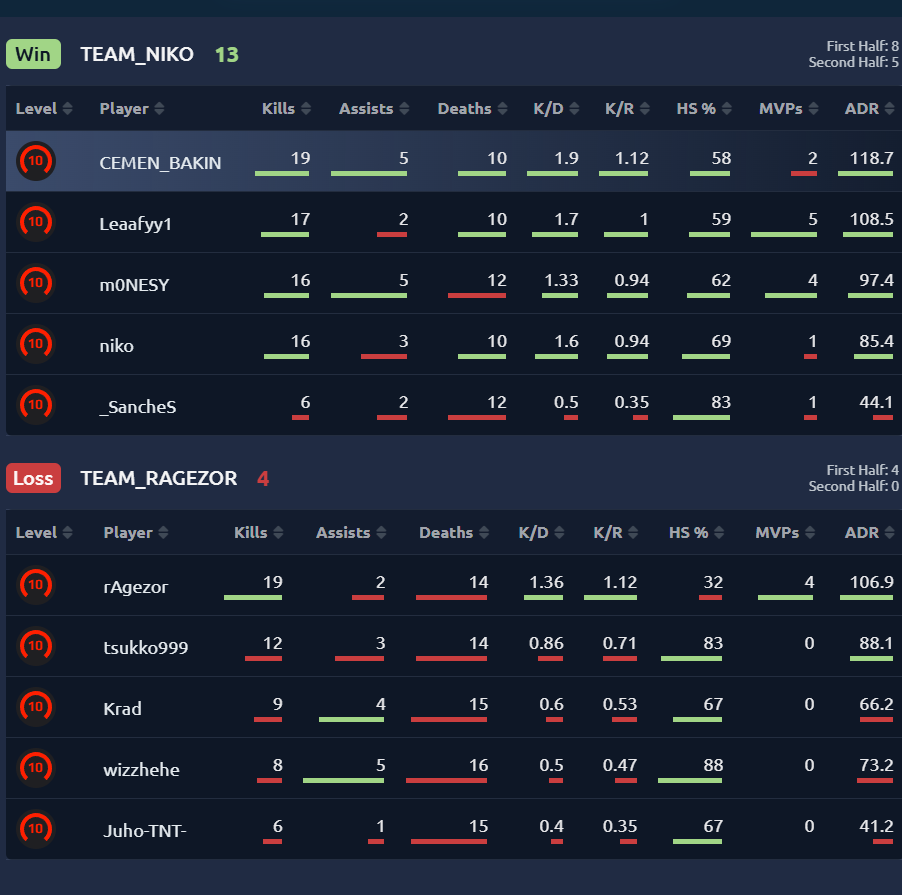Open Juho-TNT- player profile

145,831
